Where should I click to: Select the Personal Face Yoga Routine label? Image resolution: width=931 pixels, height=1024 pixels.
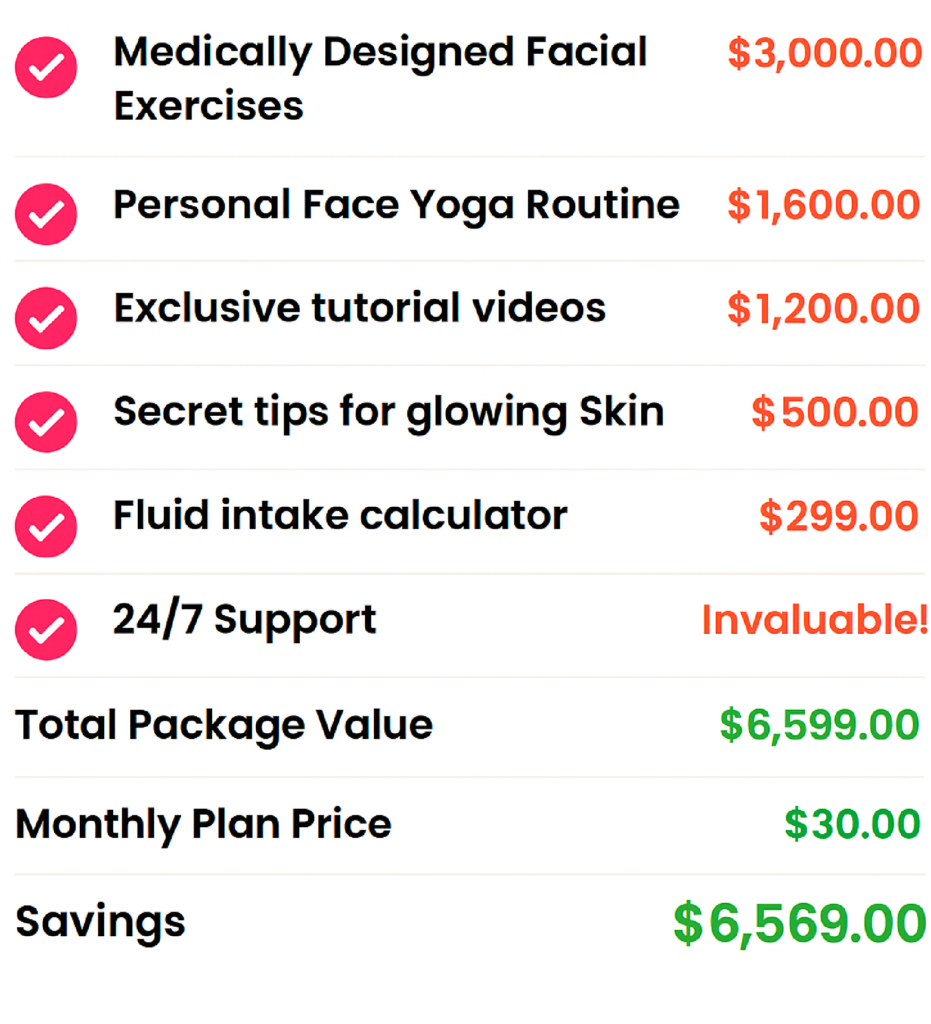397,206
